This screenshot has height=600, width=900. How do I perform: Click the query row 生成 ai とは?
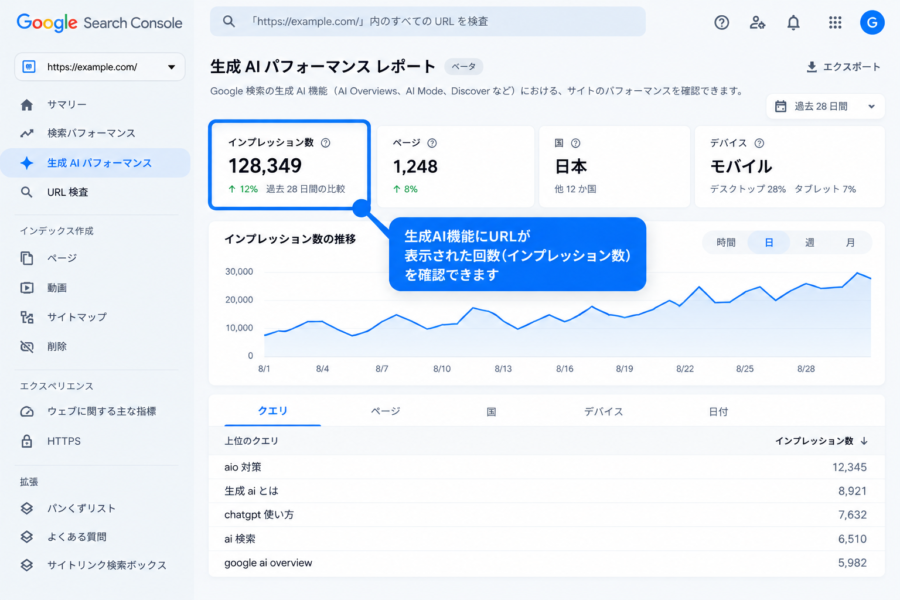[x=546, y=491]
